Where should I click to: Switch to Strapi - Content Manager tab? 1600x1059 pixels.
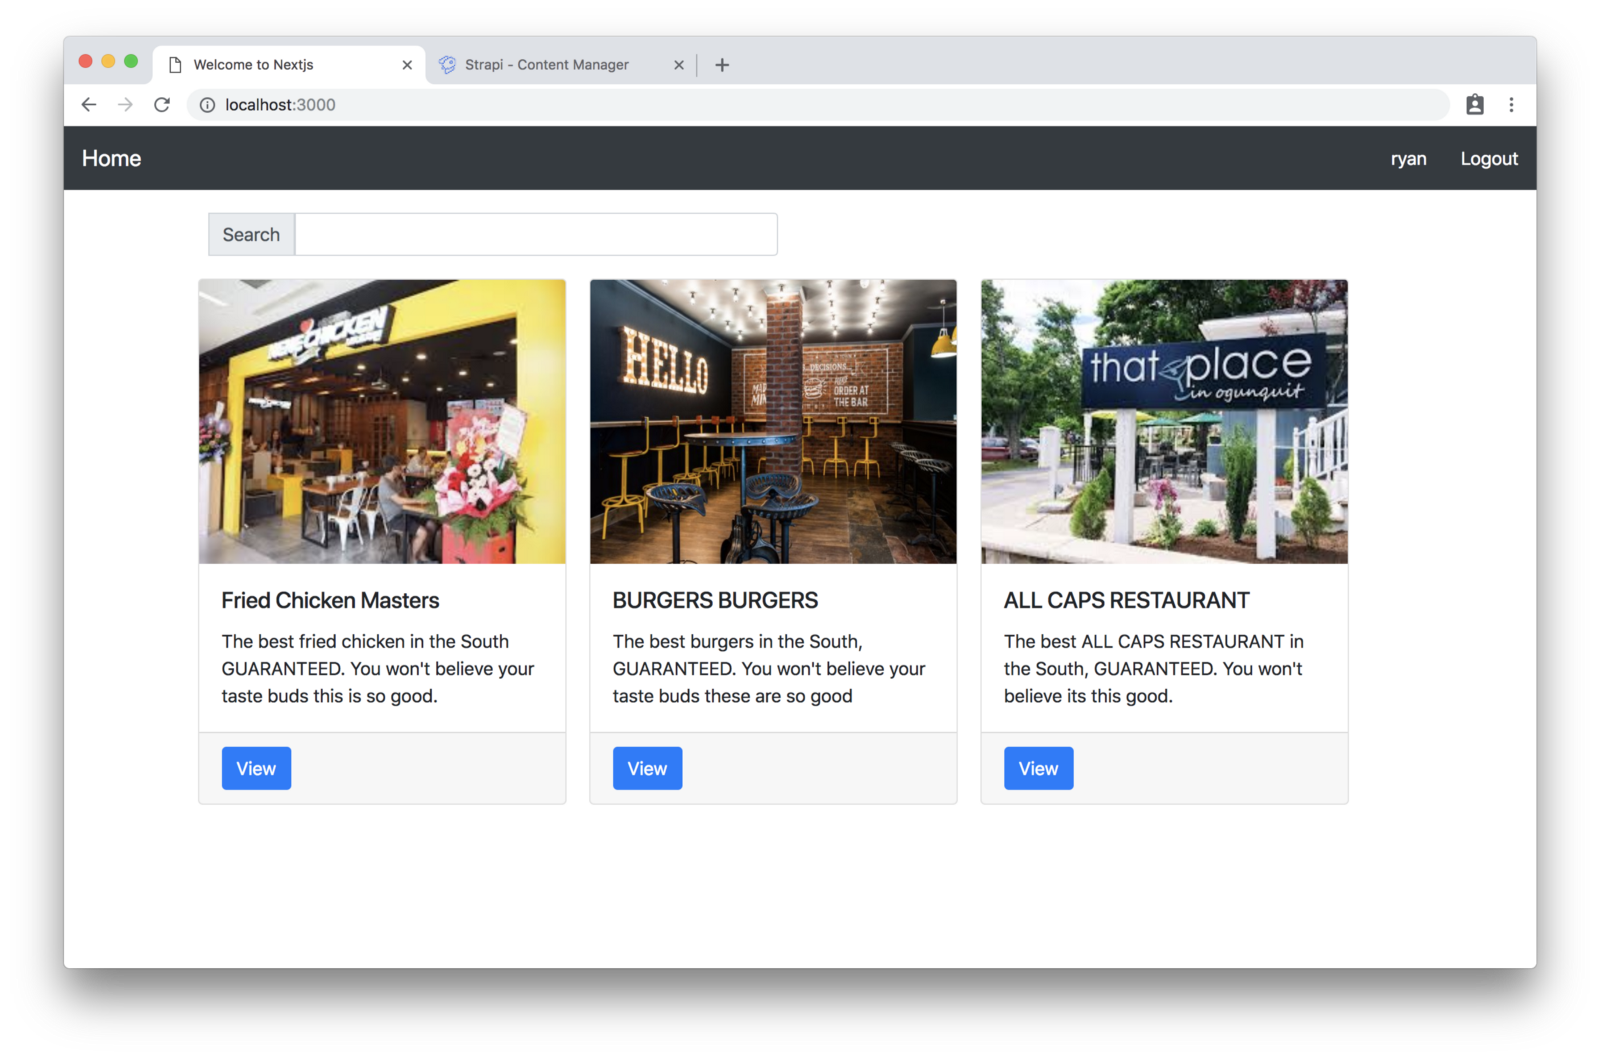546,65
